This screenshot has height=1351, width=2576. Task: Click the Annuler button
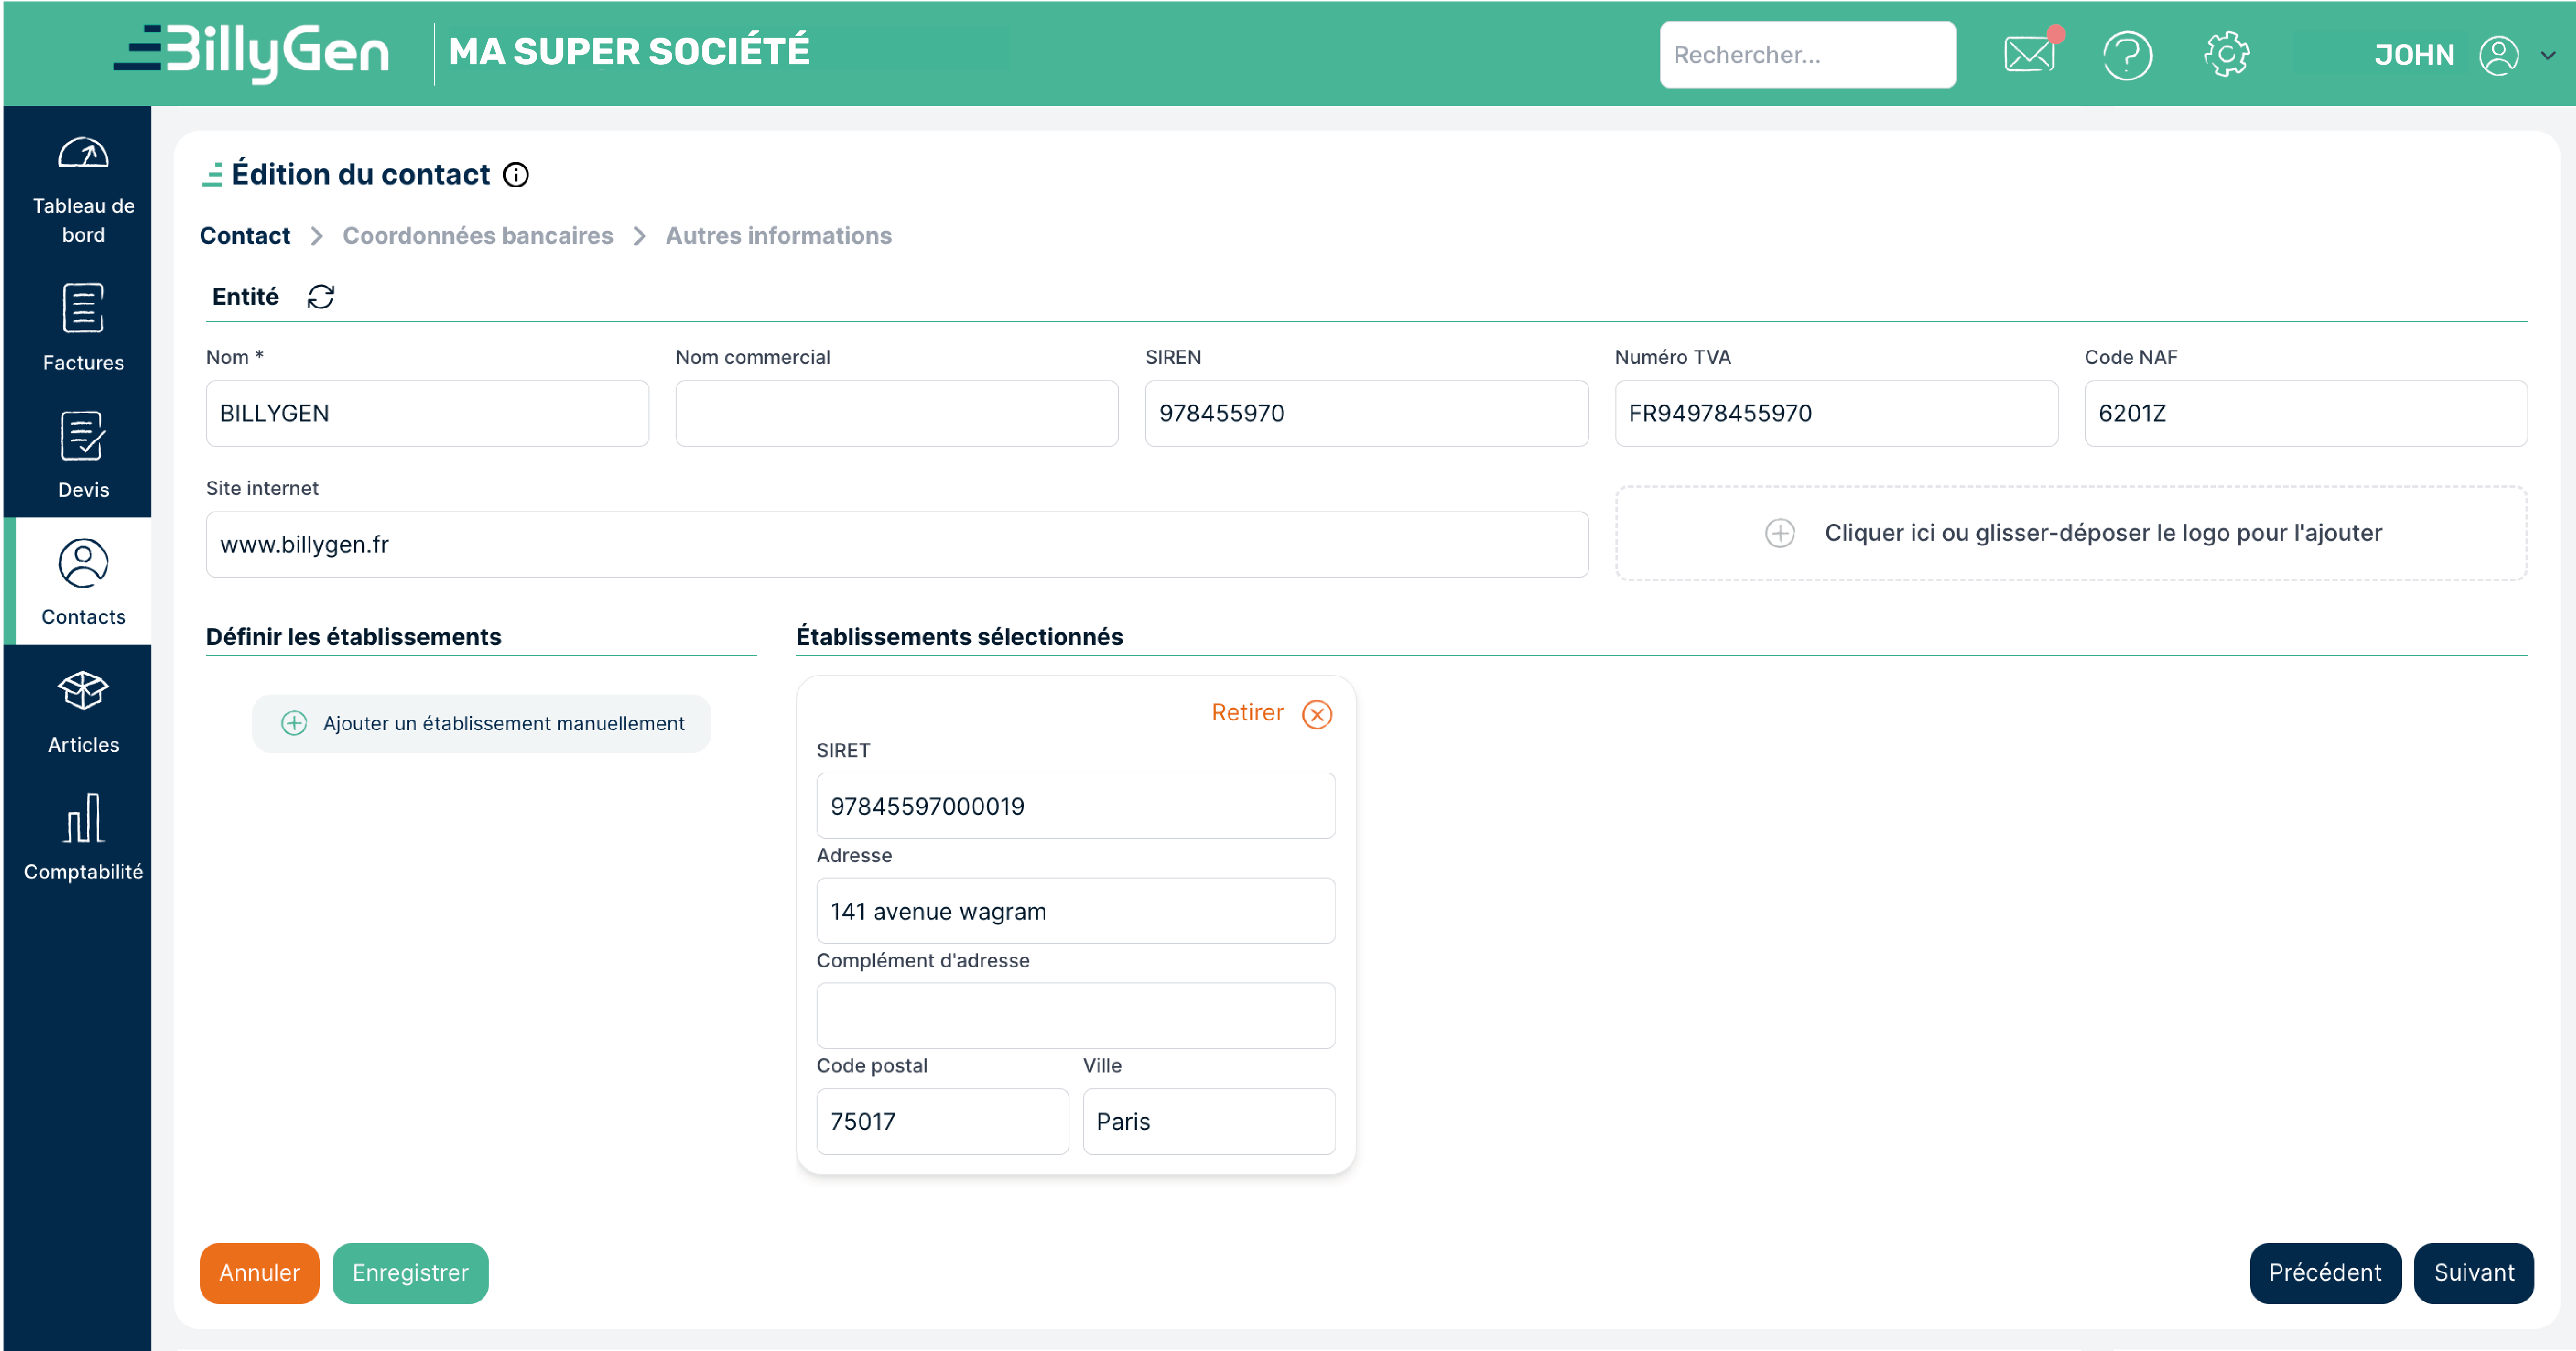[260, 1273]
